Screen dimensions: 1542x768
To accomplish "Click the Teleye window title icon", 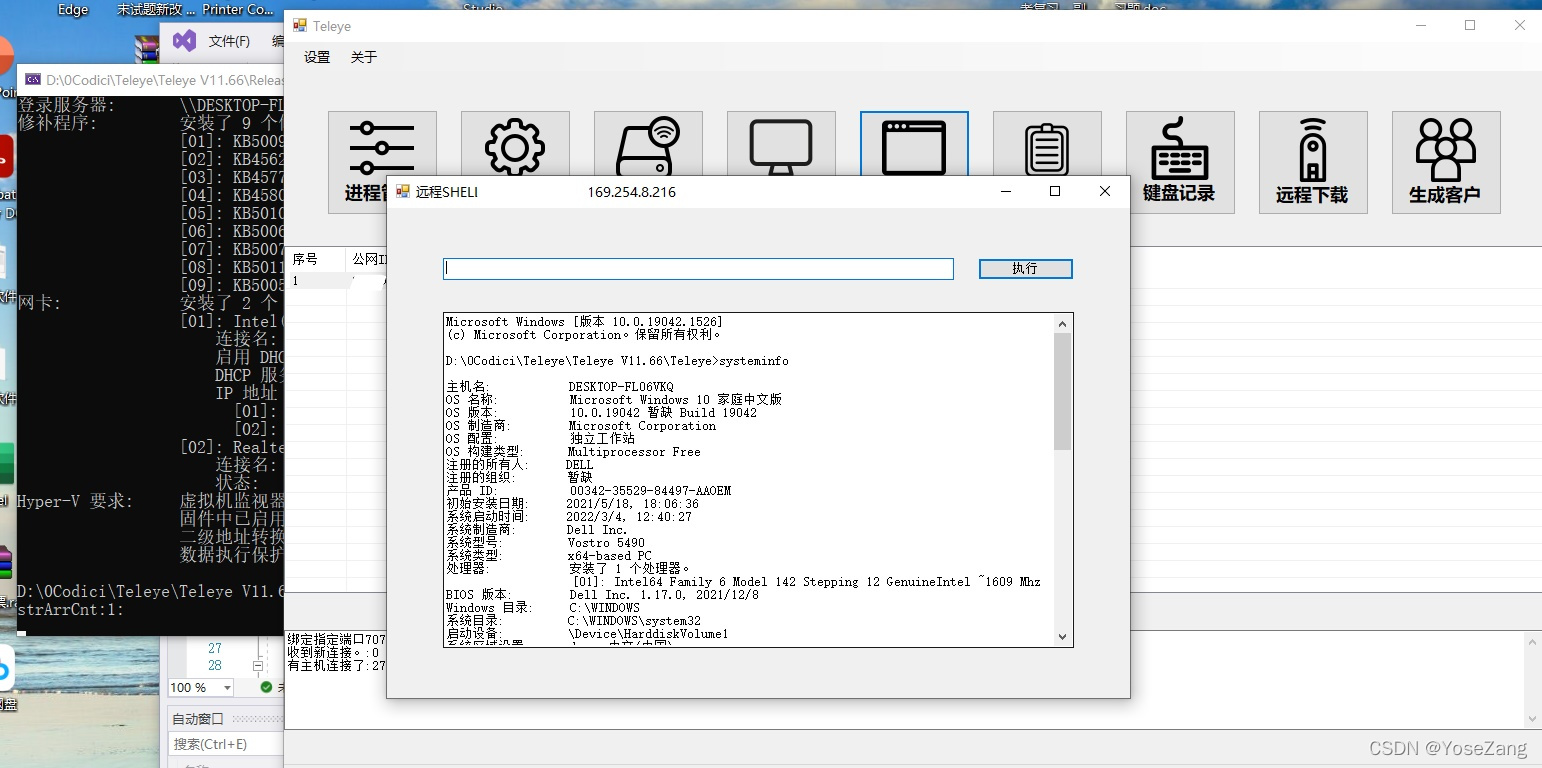I will pyautogui.click(x=300, y=26).
